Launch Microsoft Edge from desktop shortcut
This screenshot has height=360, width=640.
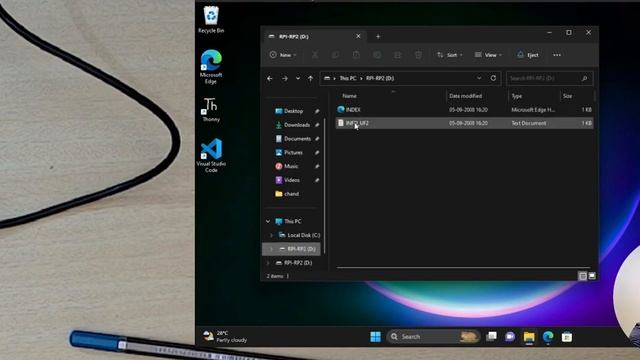click(211, 67)
